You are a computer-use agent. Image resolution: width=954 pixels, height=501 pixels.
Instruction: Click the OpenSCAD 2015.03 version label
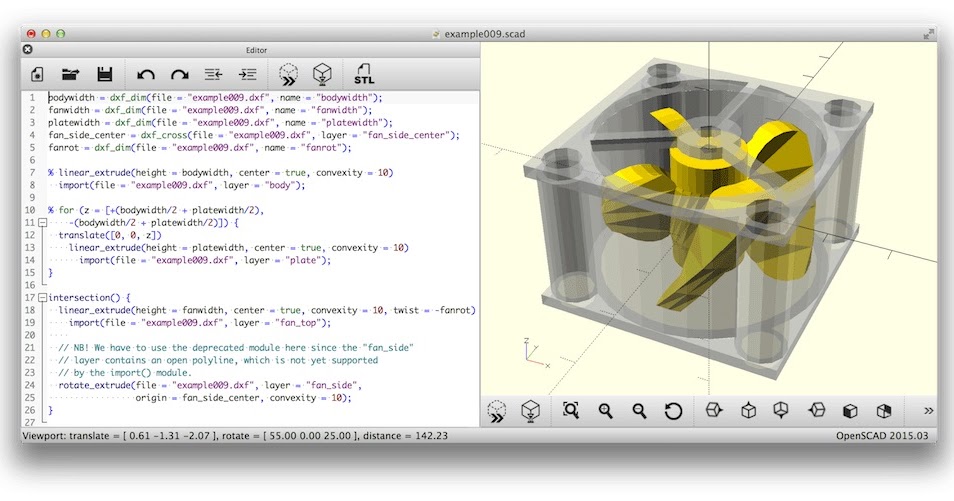[x=882, y=436]
